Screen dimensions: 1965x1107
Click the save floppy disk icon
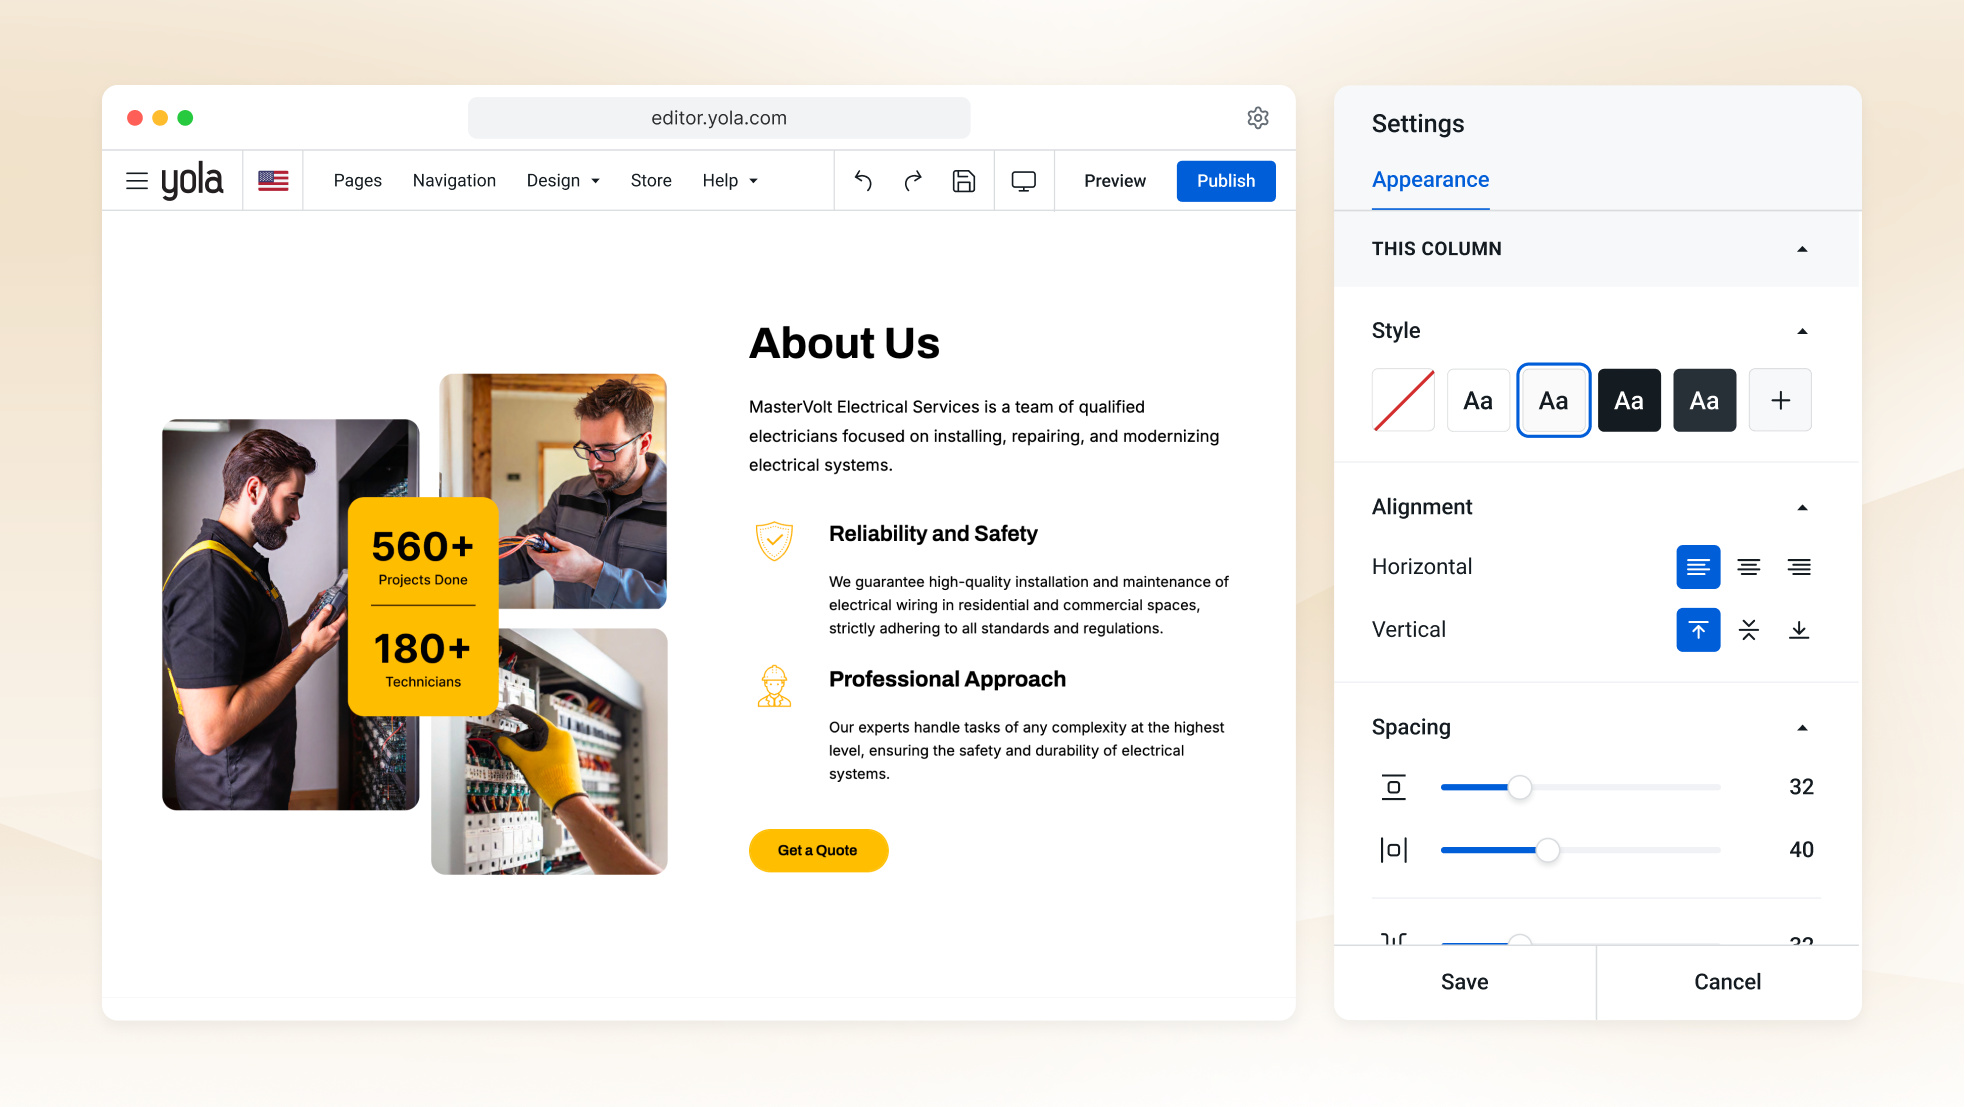pos(964,181)
